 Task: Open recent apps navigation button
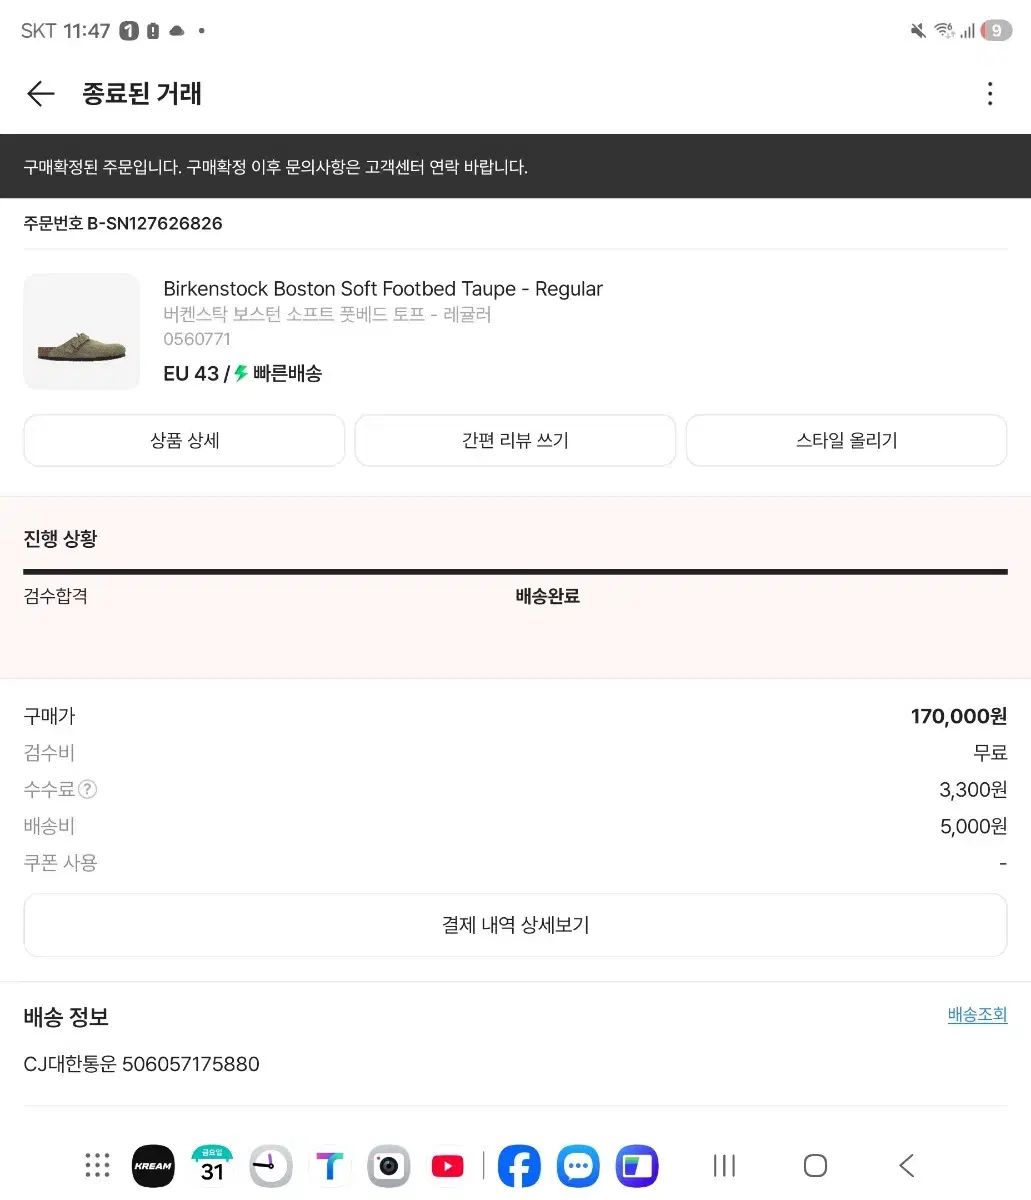point(724,1166)
